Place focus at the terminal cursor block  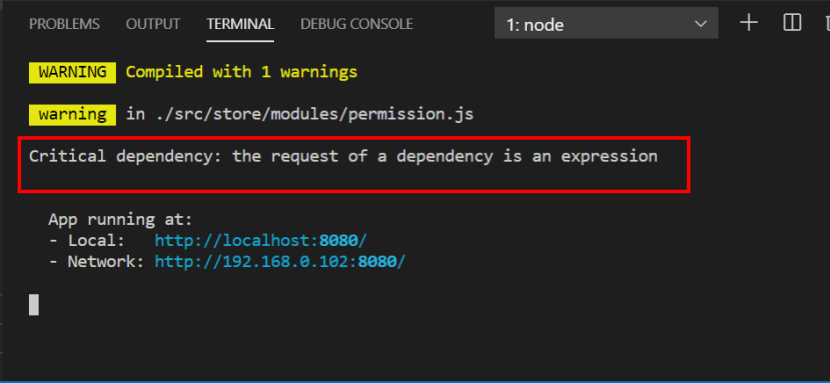(34, 305)
